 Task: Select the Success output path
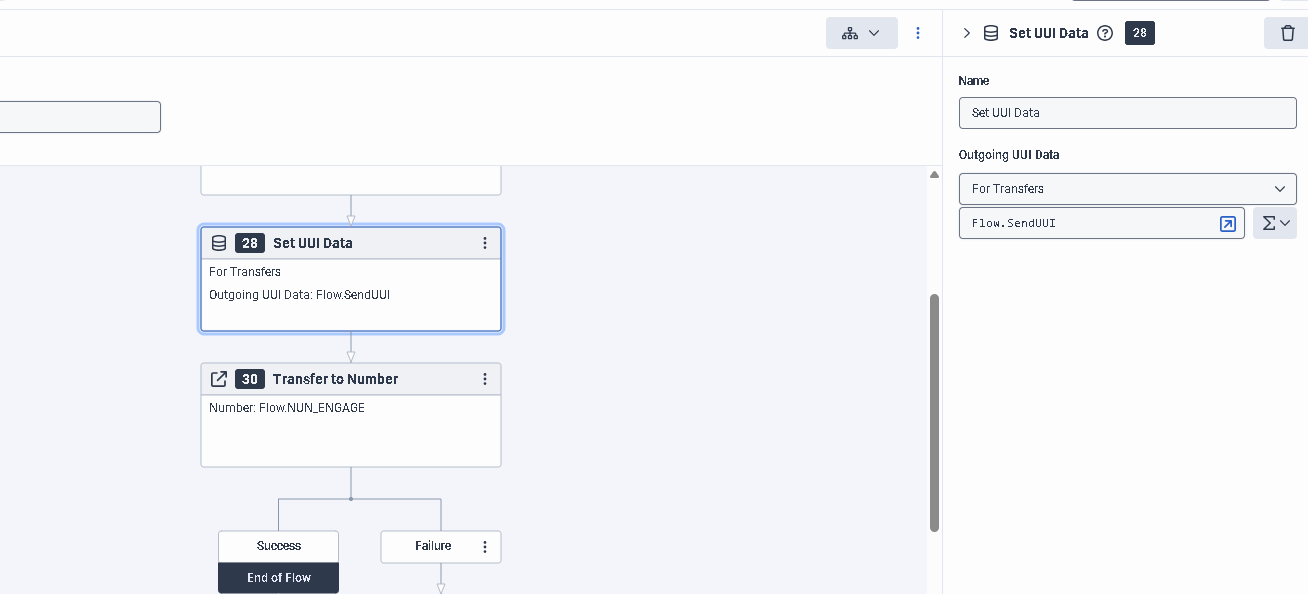click(278, 546)
